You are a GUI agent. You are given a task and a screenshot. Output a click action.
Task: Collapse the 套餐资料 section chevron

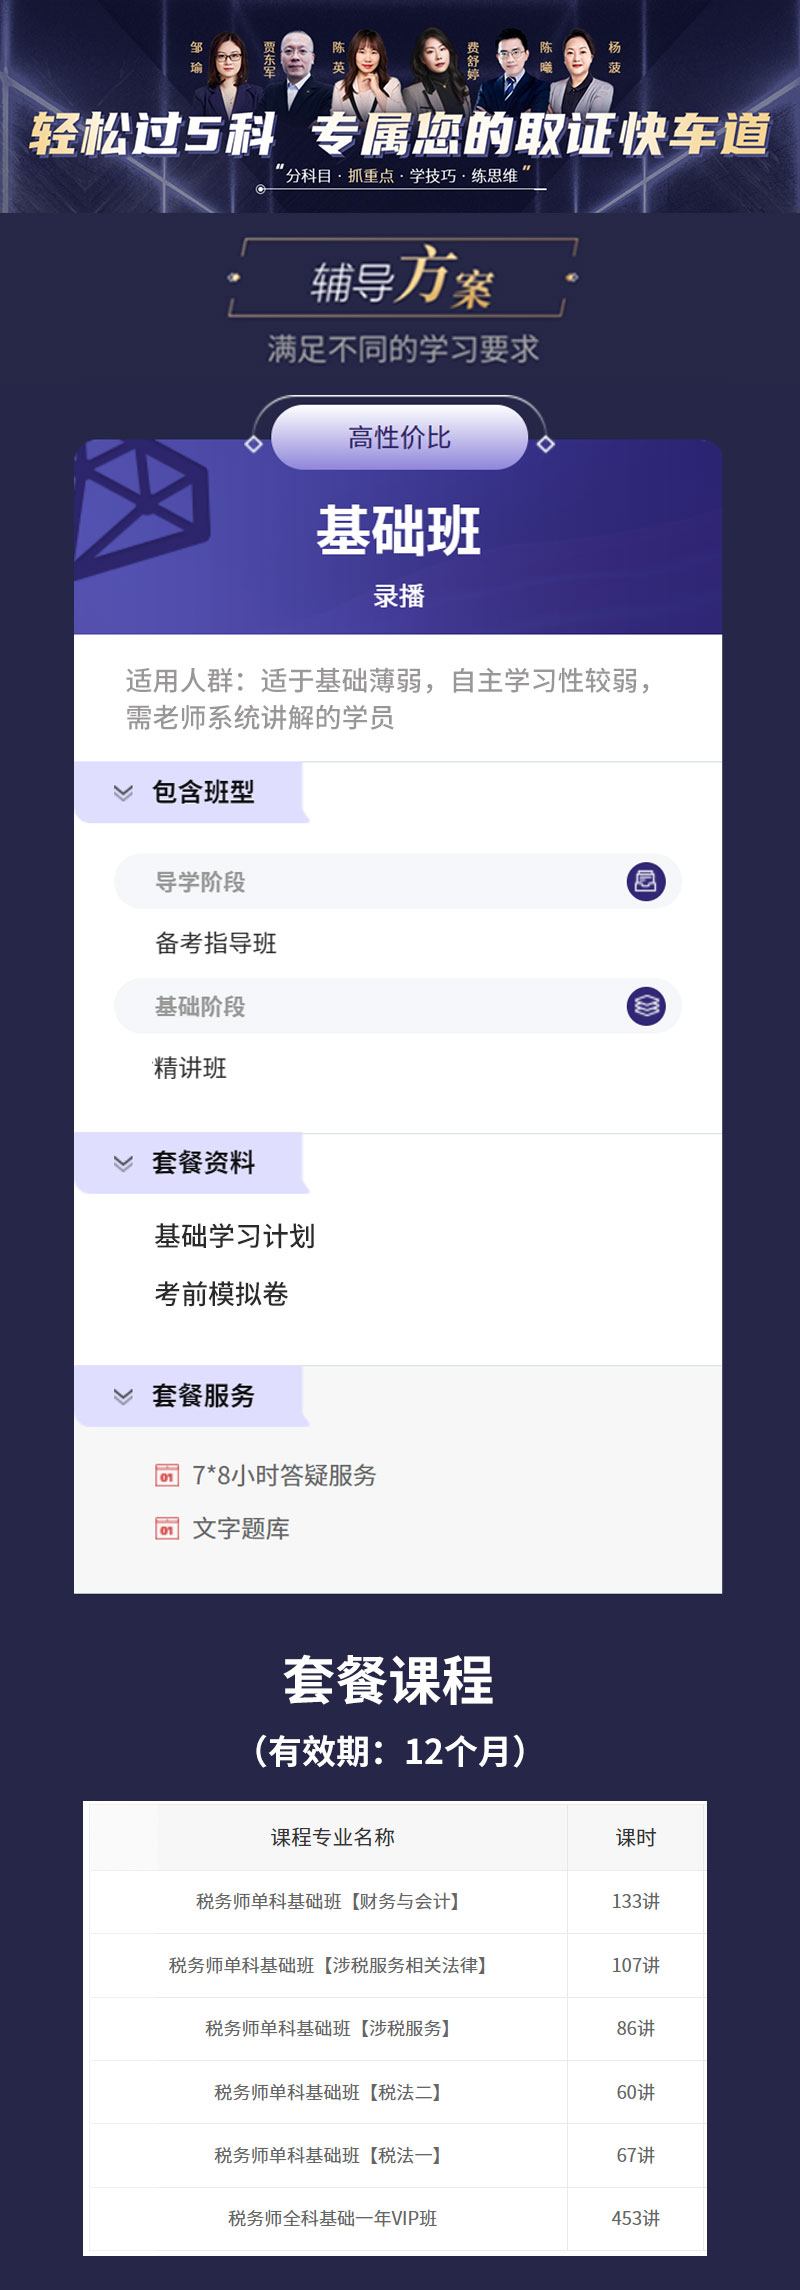click(x=123, y=1163)
